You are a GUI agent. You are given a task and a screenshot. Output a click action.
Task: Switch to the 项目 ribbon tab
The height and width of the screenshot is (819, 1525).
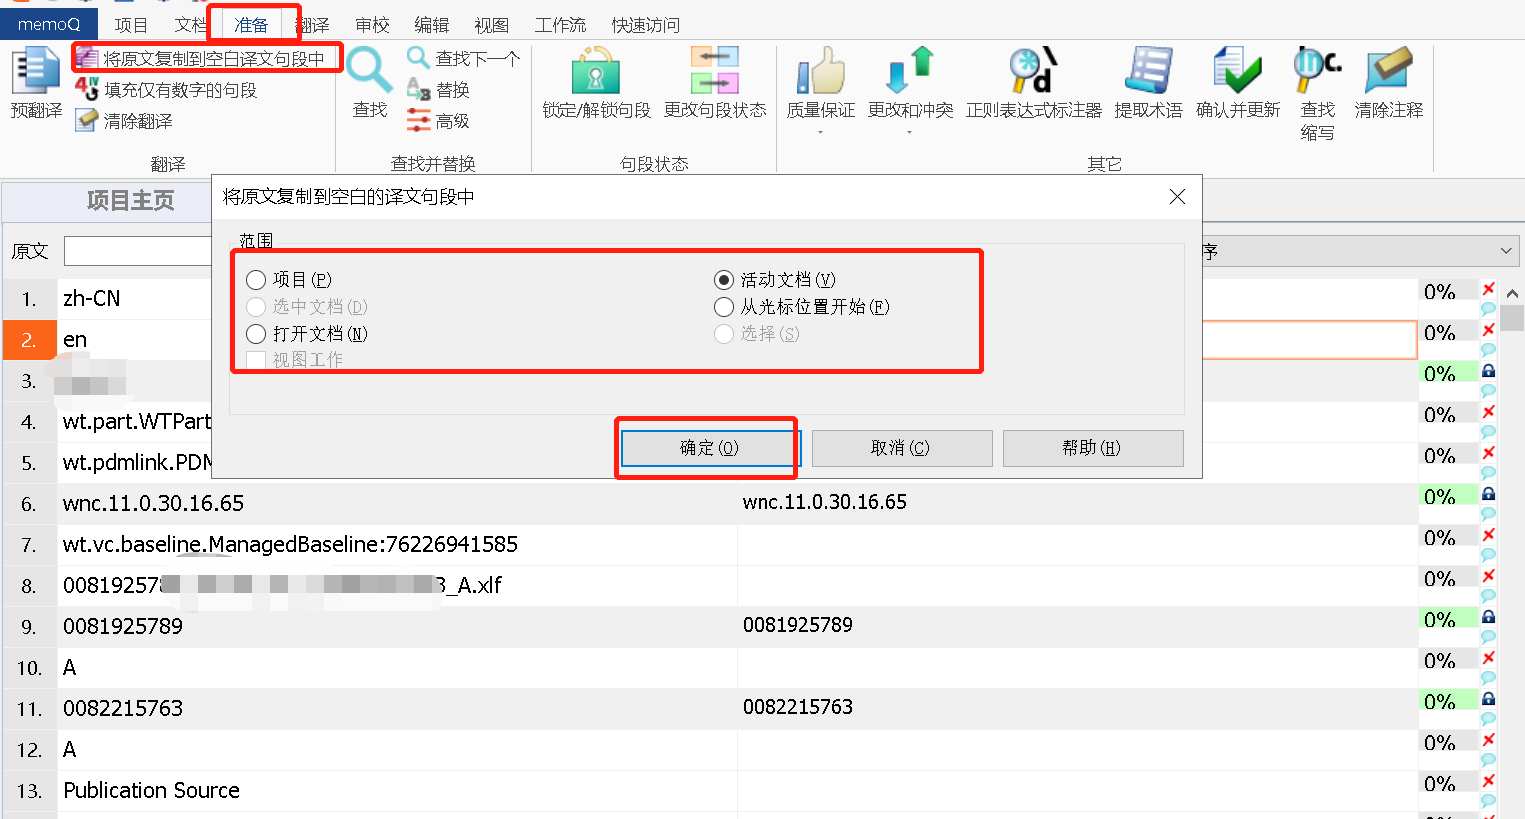coord(131,25)
